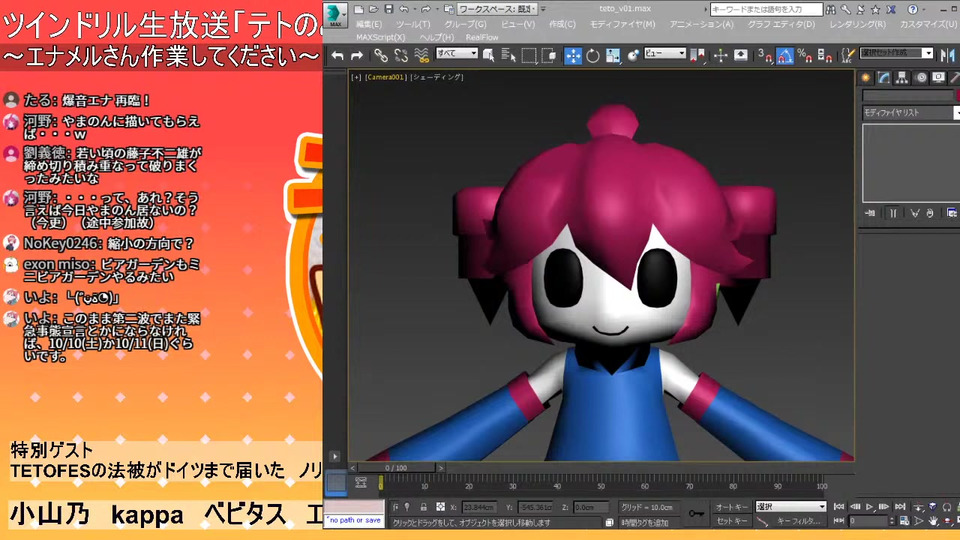Click the Play Animation button

tap(869, 507)
